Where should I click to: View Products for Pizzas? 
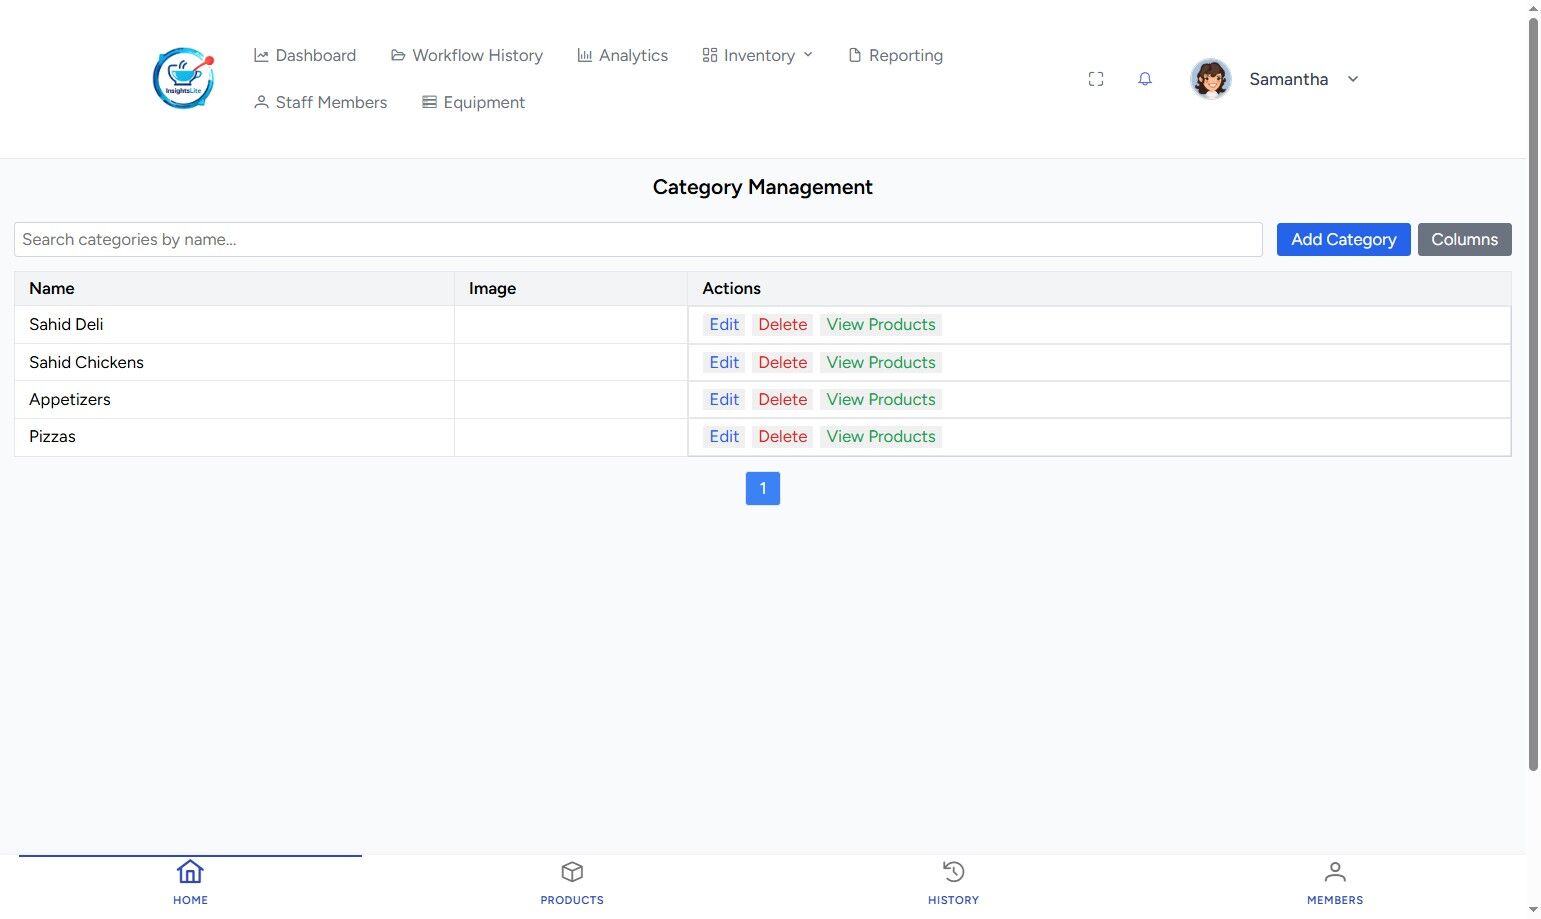tap(881, 436)
